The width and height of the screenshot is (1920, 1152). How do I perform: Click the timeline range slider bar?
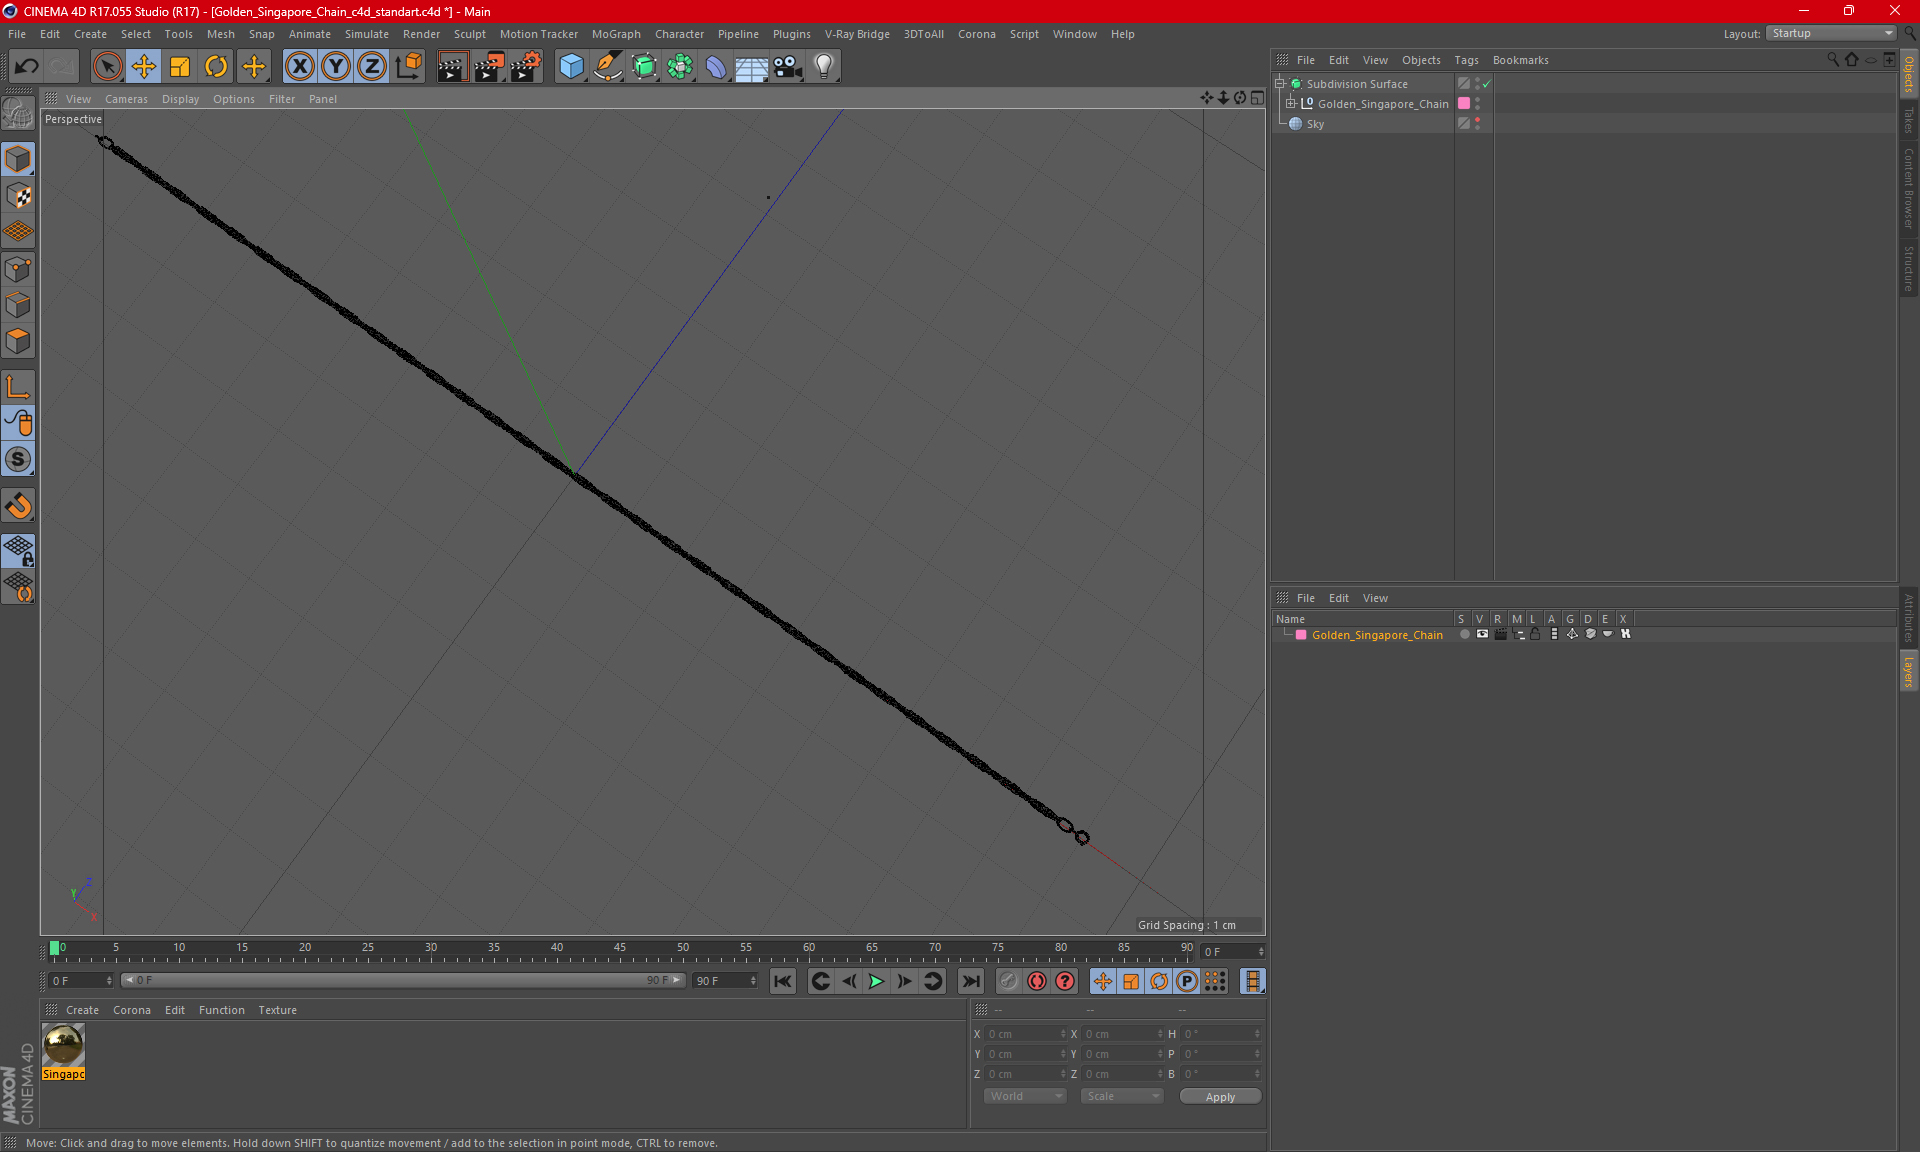pyautogui.click(x=403, y=981)
